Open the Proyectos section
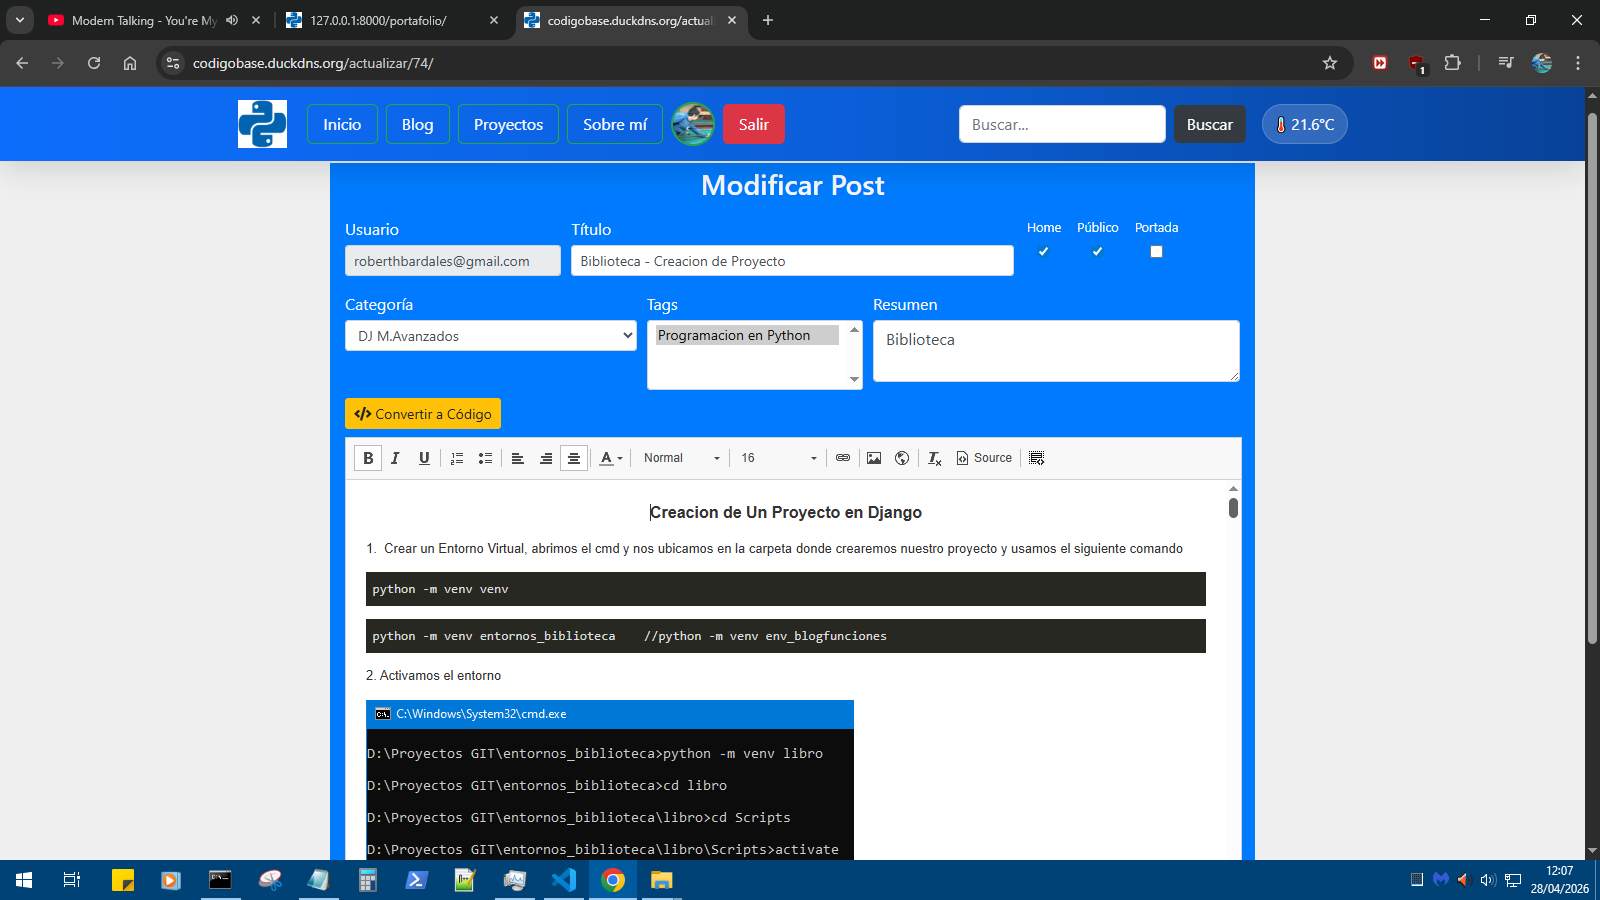1600x900 pixels. coord(508,124)
